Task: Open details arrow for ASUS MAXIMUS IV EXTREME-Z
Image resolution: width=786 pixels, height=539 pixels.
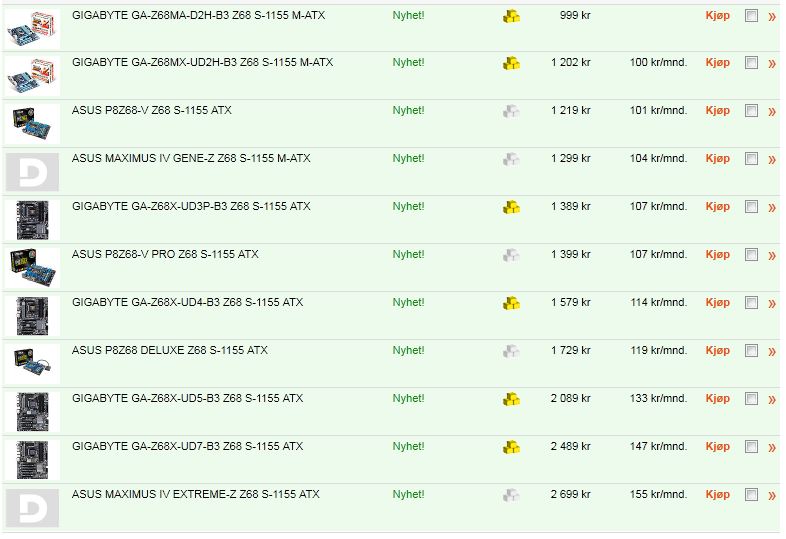Action: point(772,496)
